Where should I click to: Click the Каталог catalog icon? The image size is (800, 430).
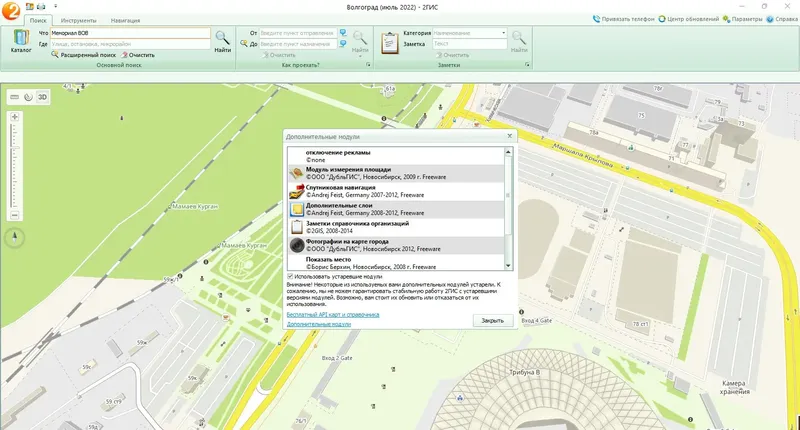21,41
